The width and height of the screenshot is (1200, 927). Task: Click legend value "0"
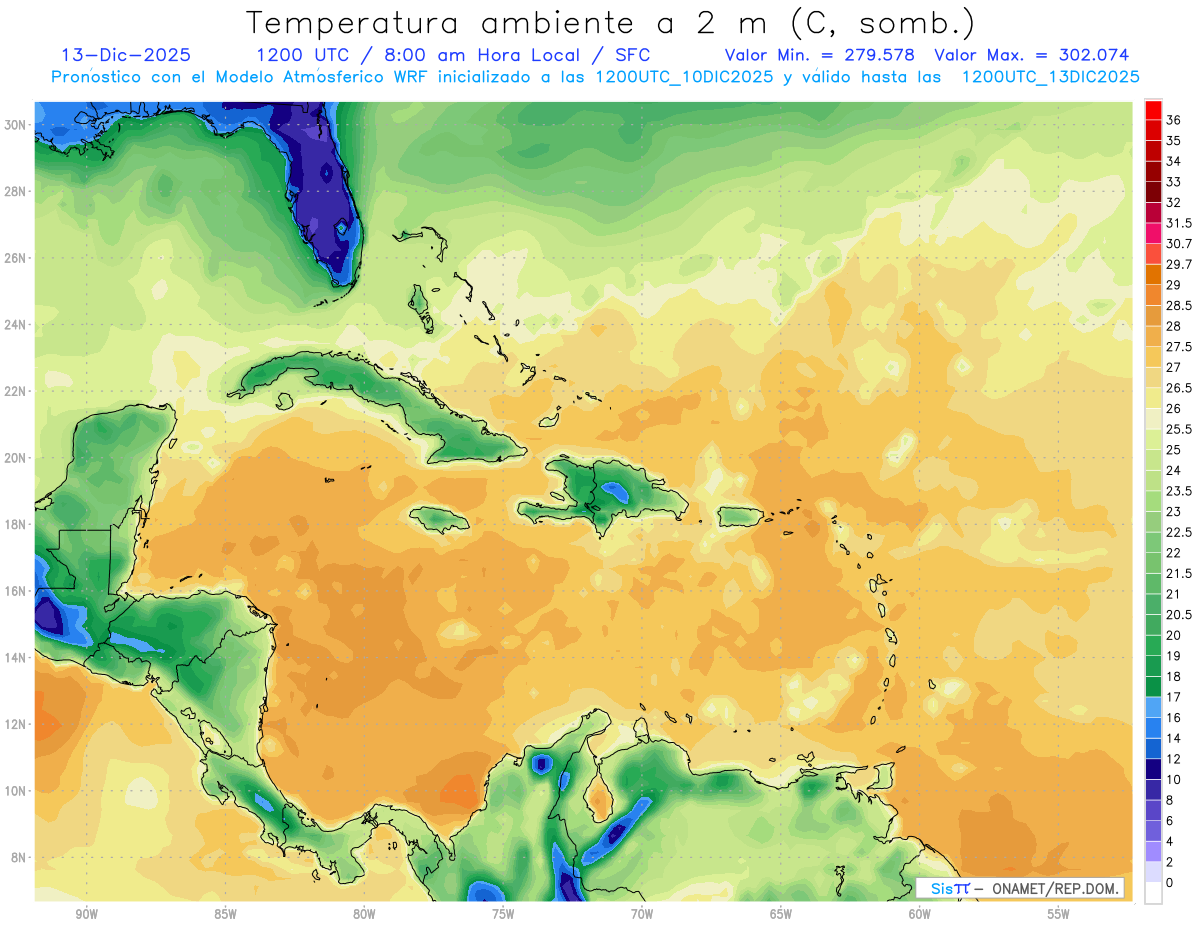point(1170,882)
